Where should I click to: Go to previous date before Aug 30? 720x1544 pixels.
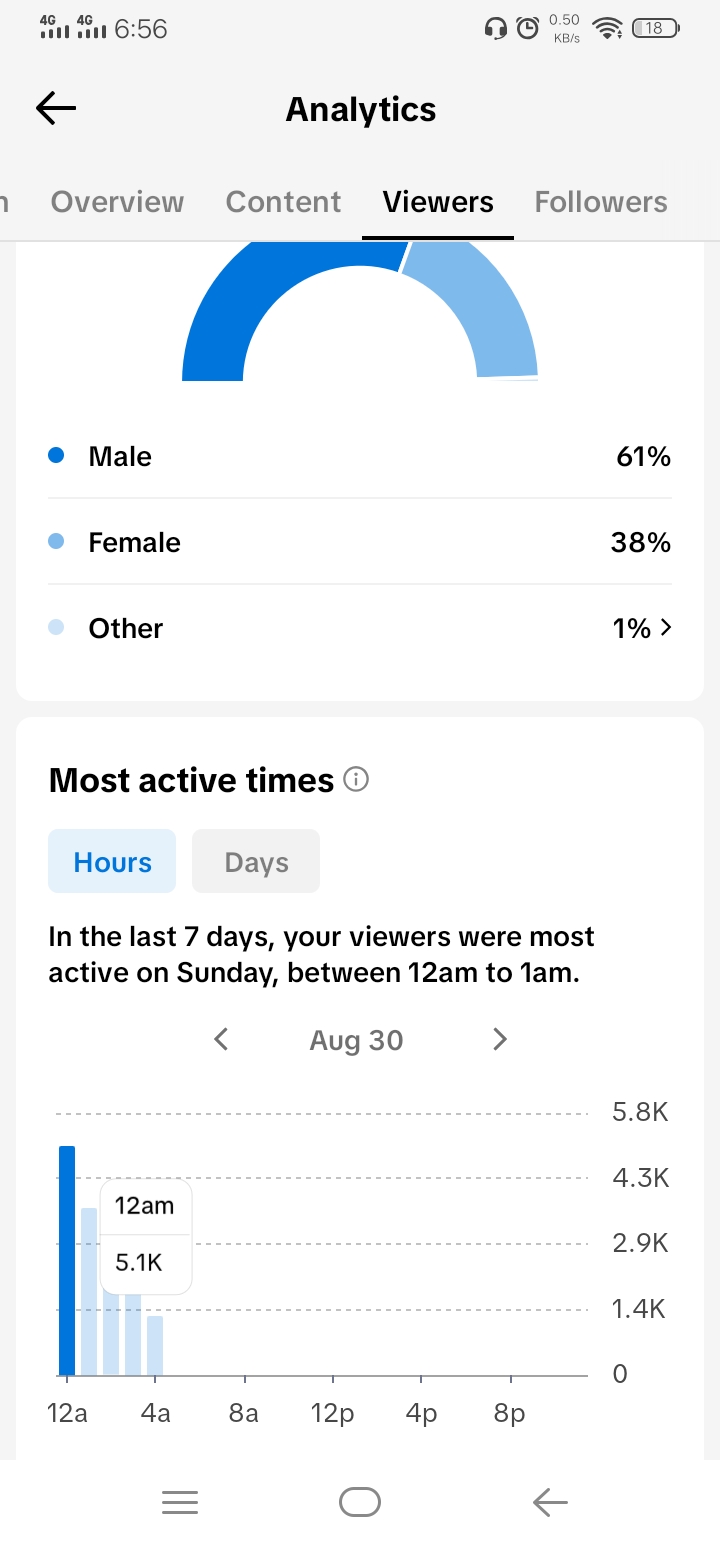click(x=222, y=1039)
